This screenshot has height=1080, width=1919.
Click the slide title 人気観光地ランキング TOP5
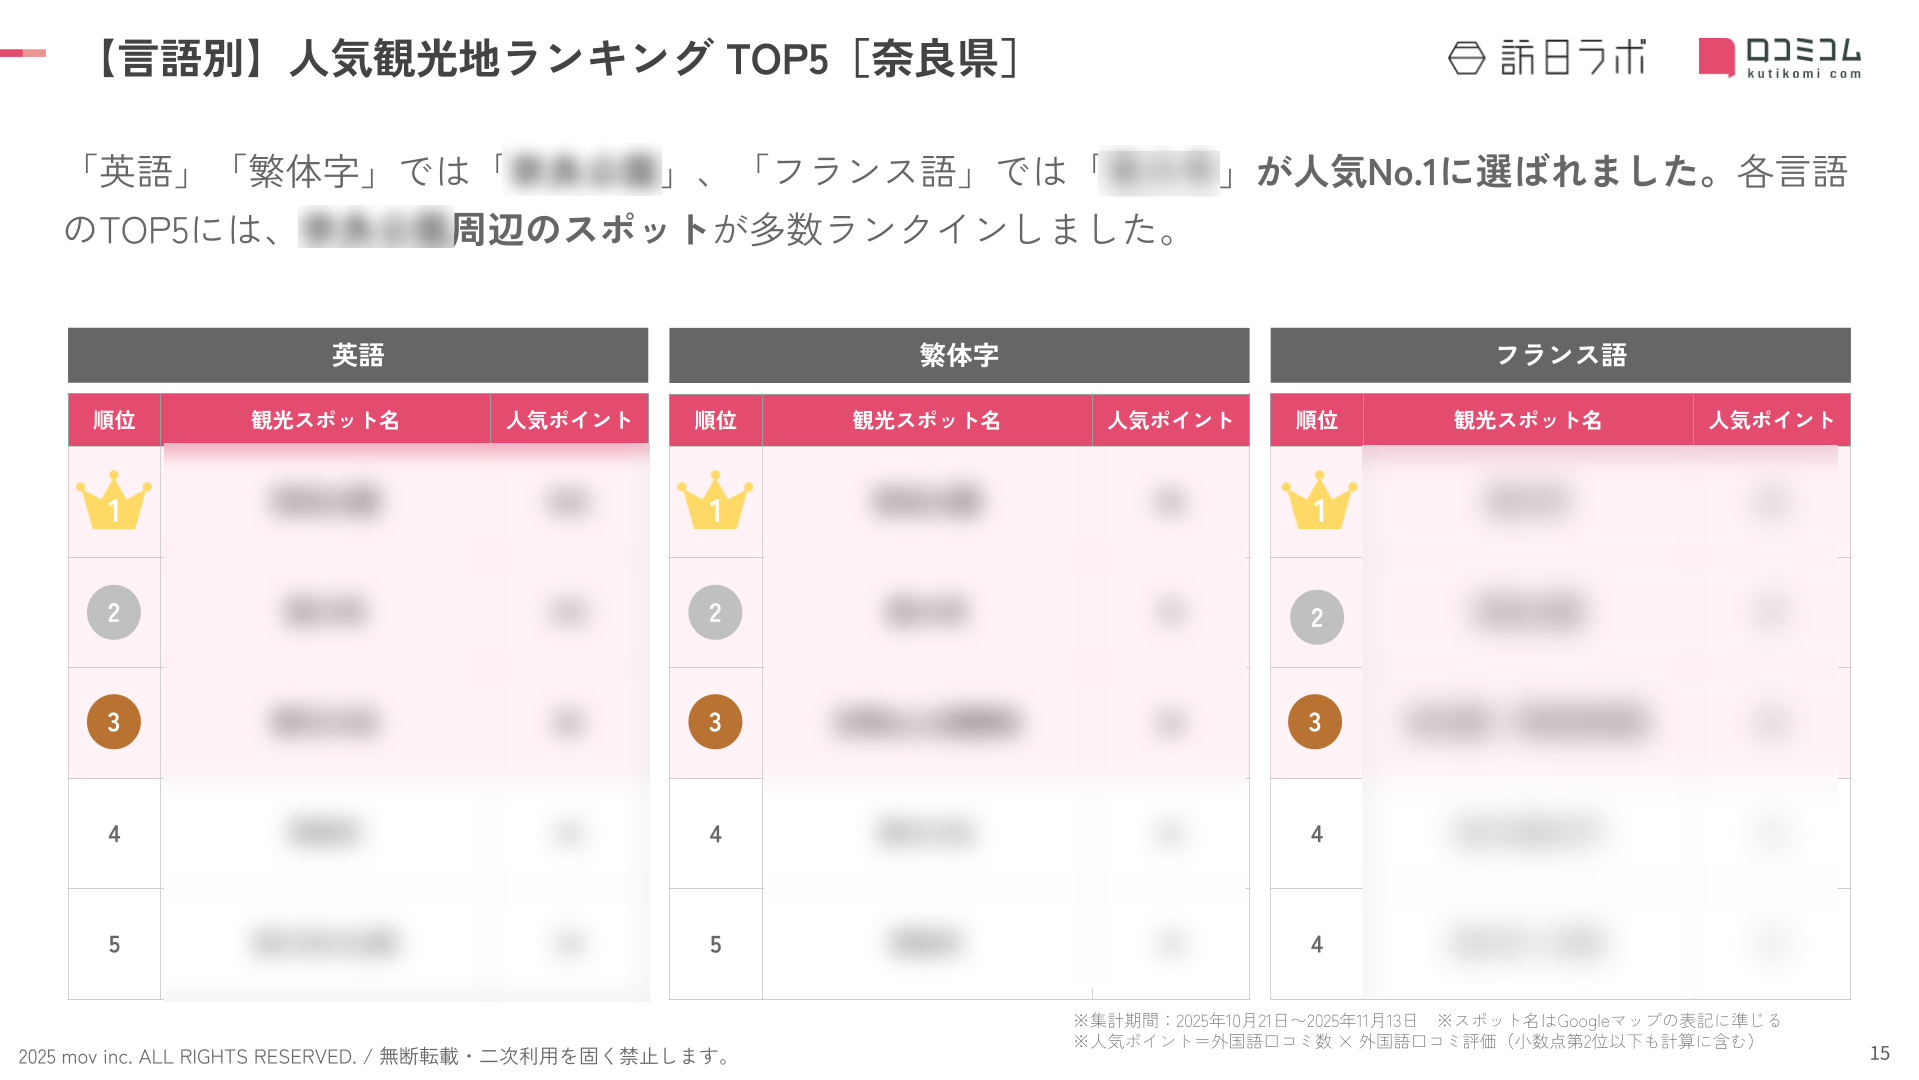pyautogui.click(x=556, y=59)
